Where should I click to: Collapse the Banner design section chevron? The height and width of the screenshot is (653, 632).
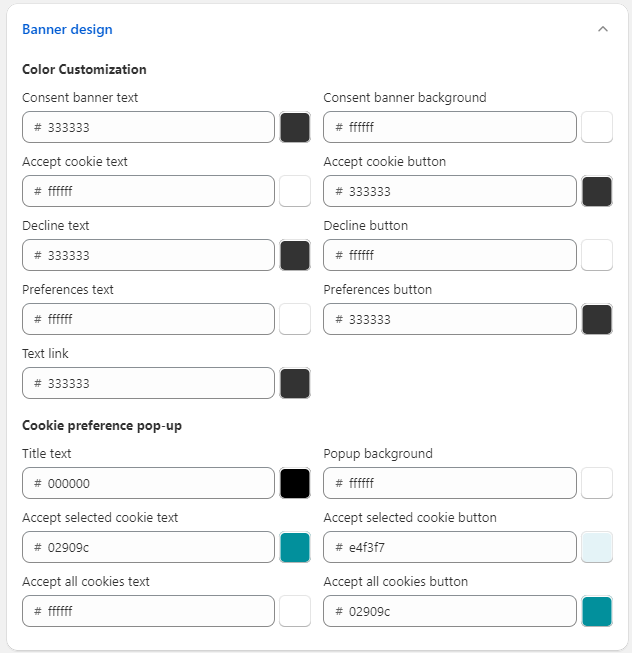tap(602, 29)
